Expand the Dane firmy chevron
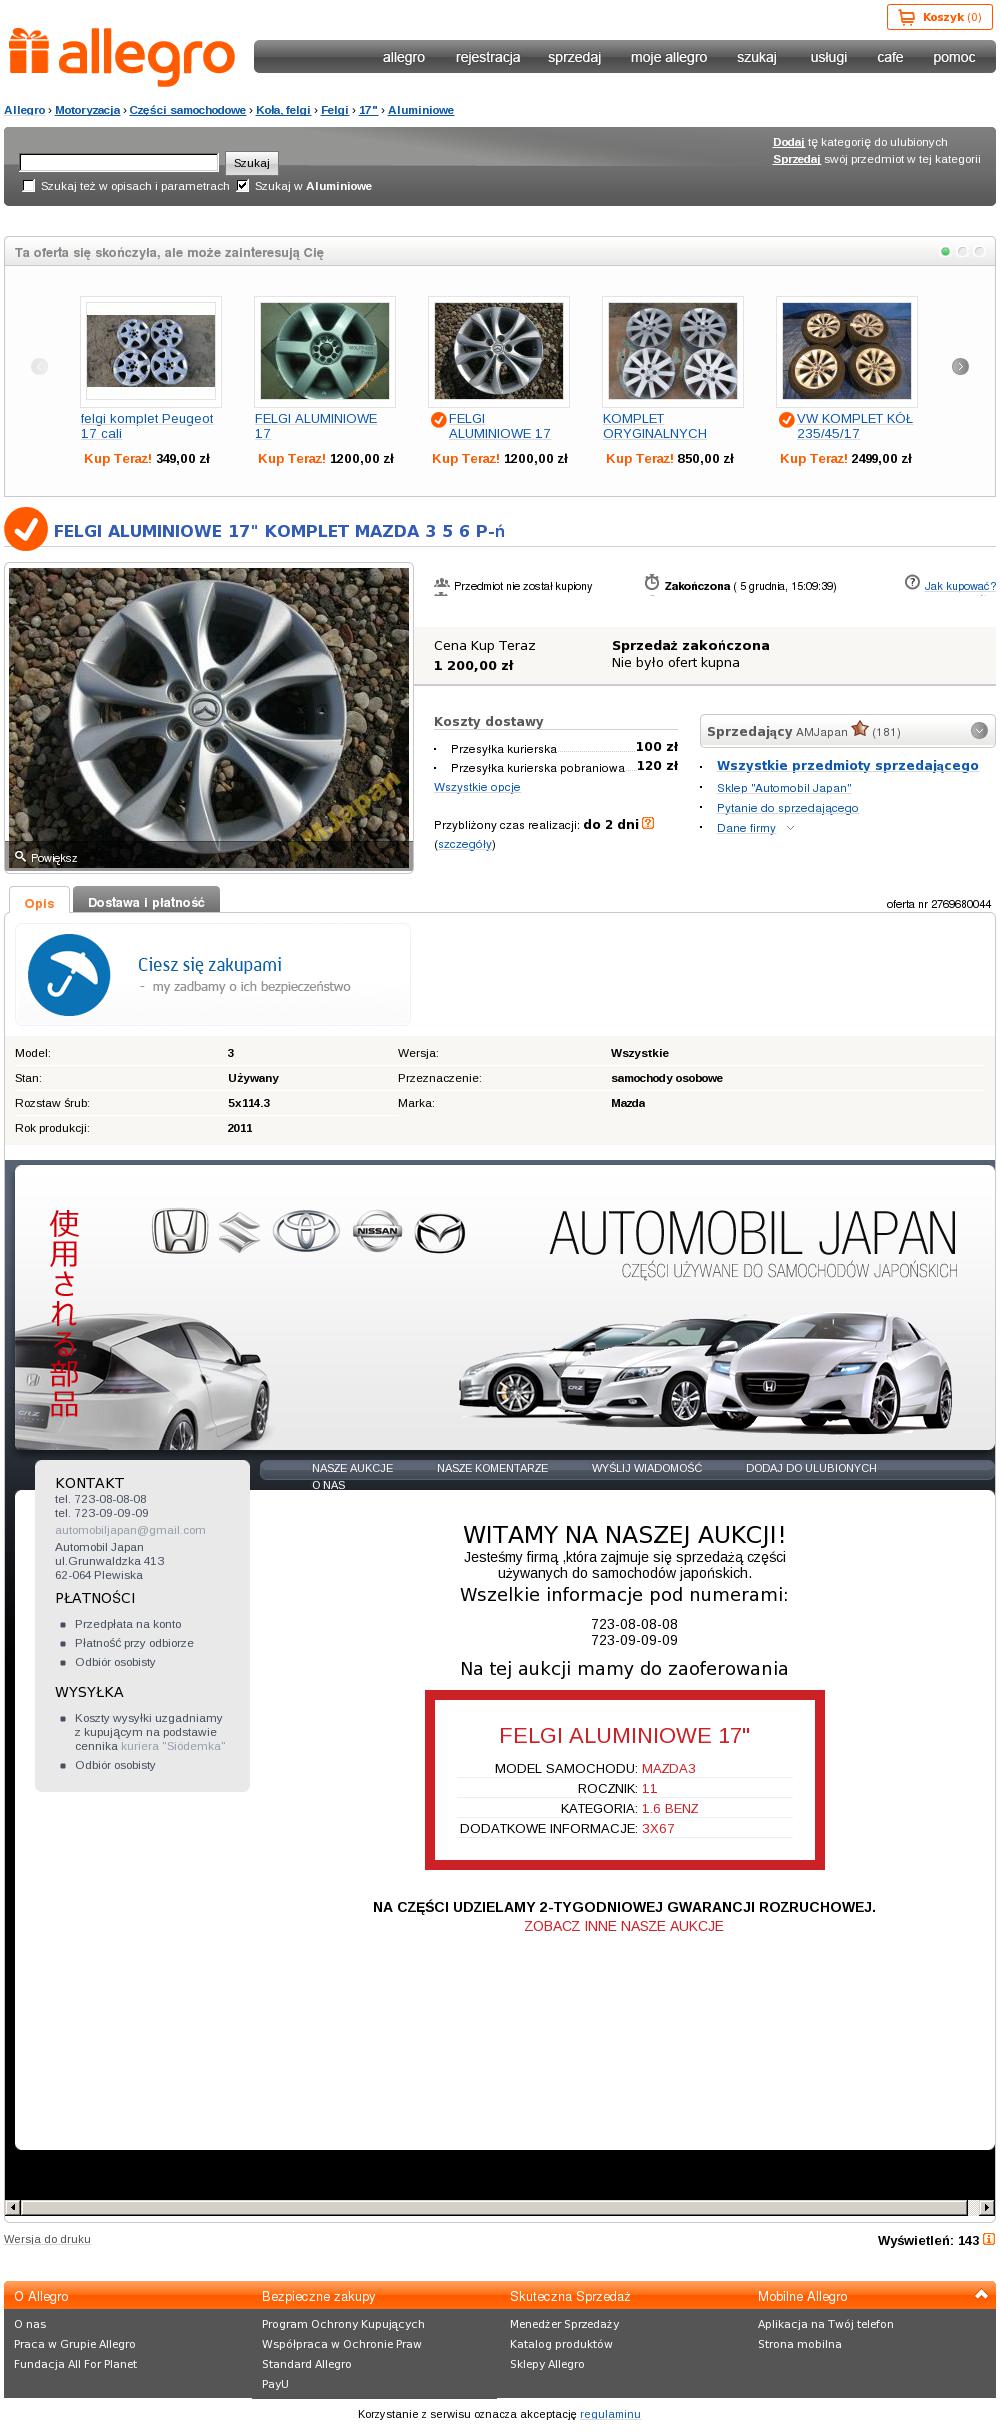Image resolution: width=1000 pixels, height=2434 pixels. [x=790, y=828]
